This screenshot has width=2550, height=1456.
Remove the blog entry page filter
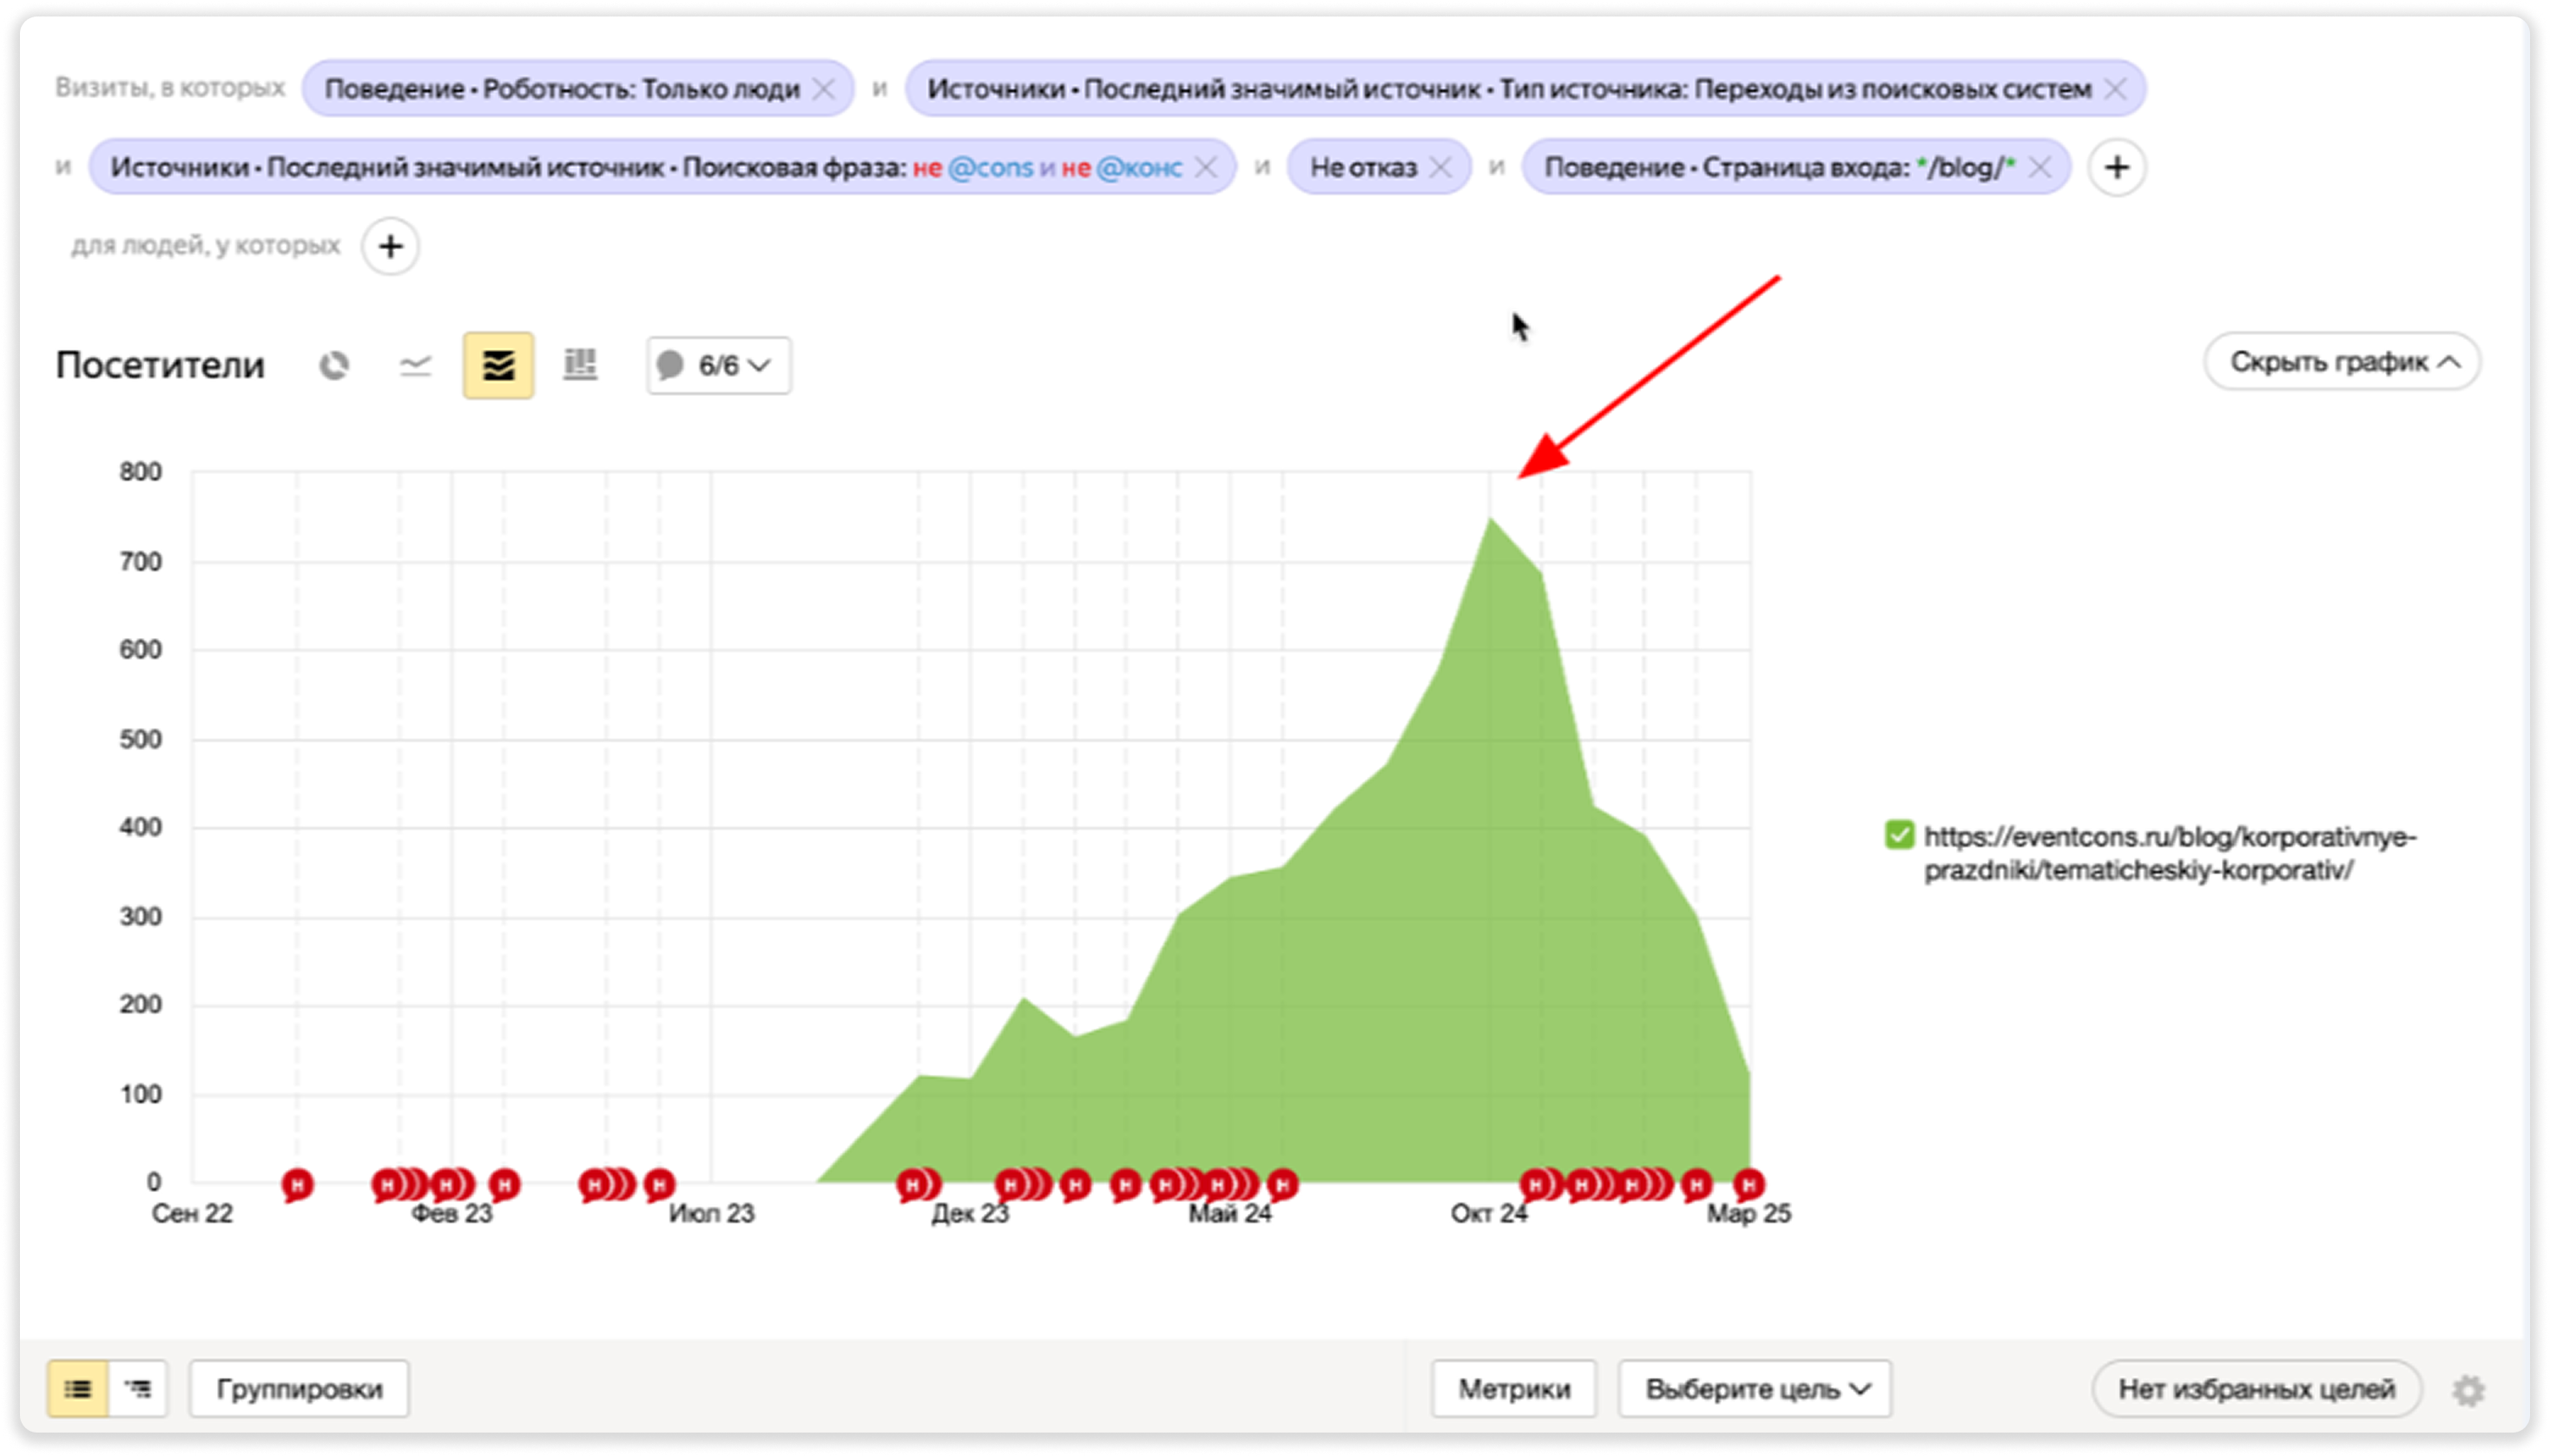(2039, 168)
